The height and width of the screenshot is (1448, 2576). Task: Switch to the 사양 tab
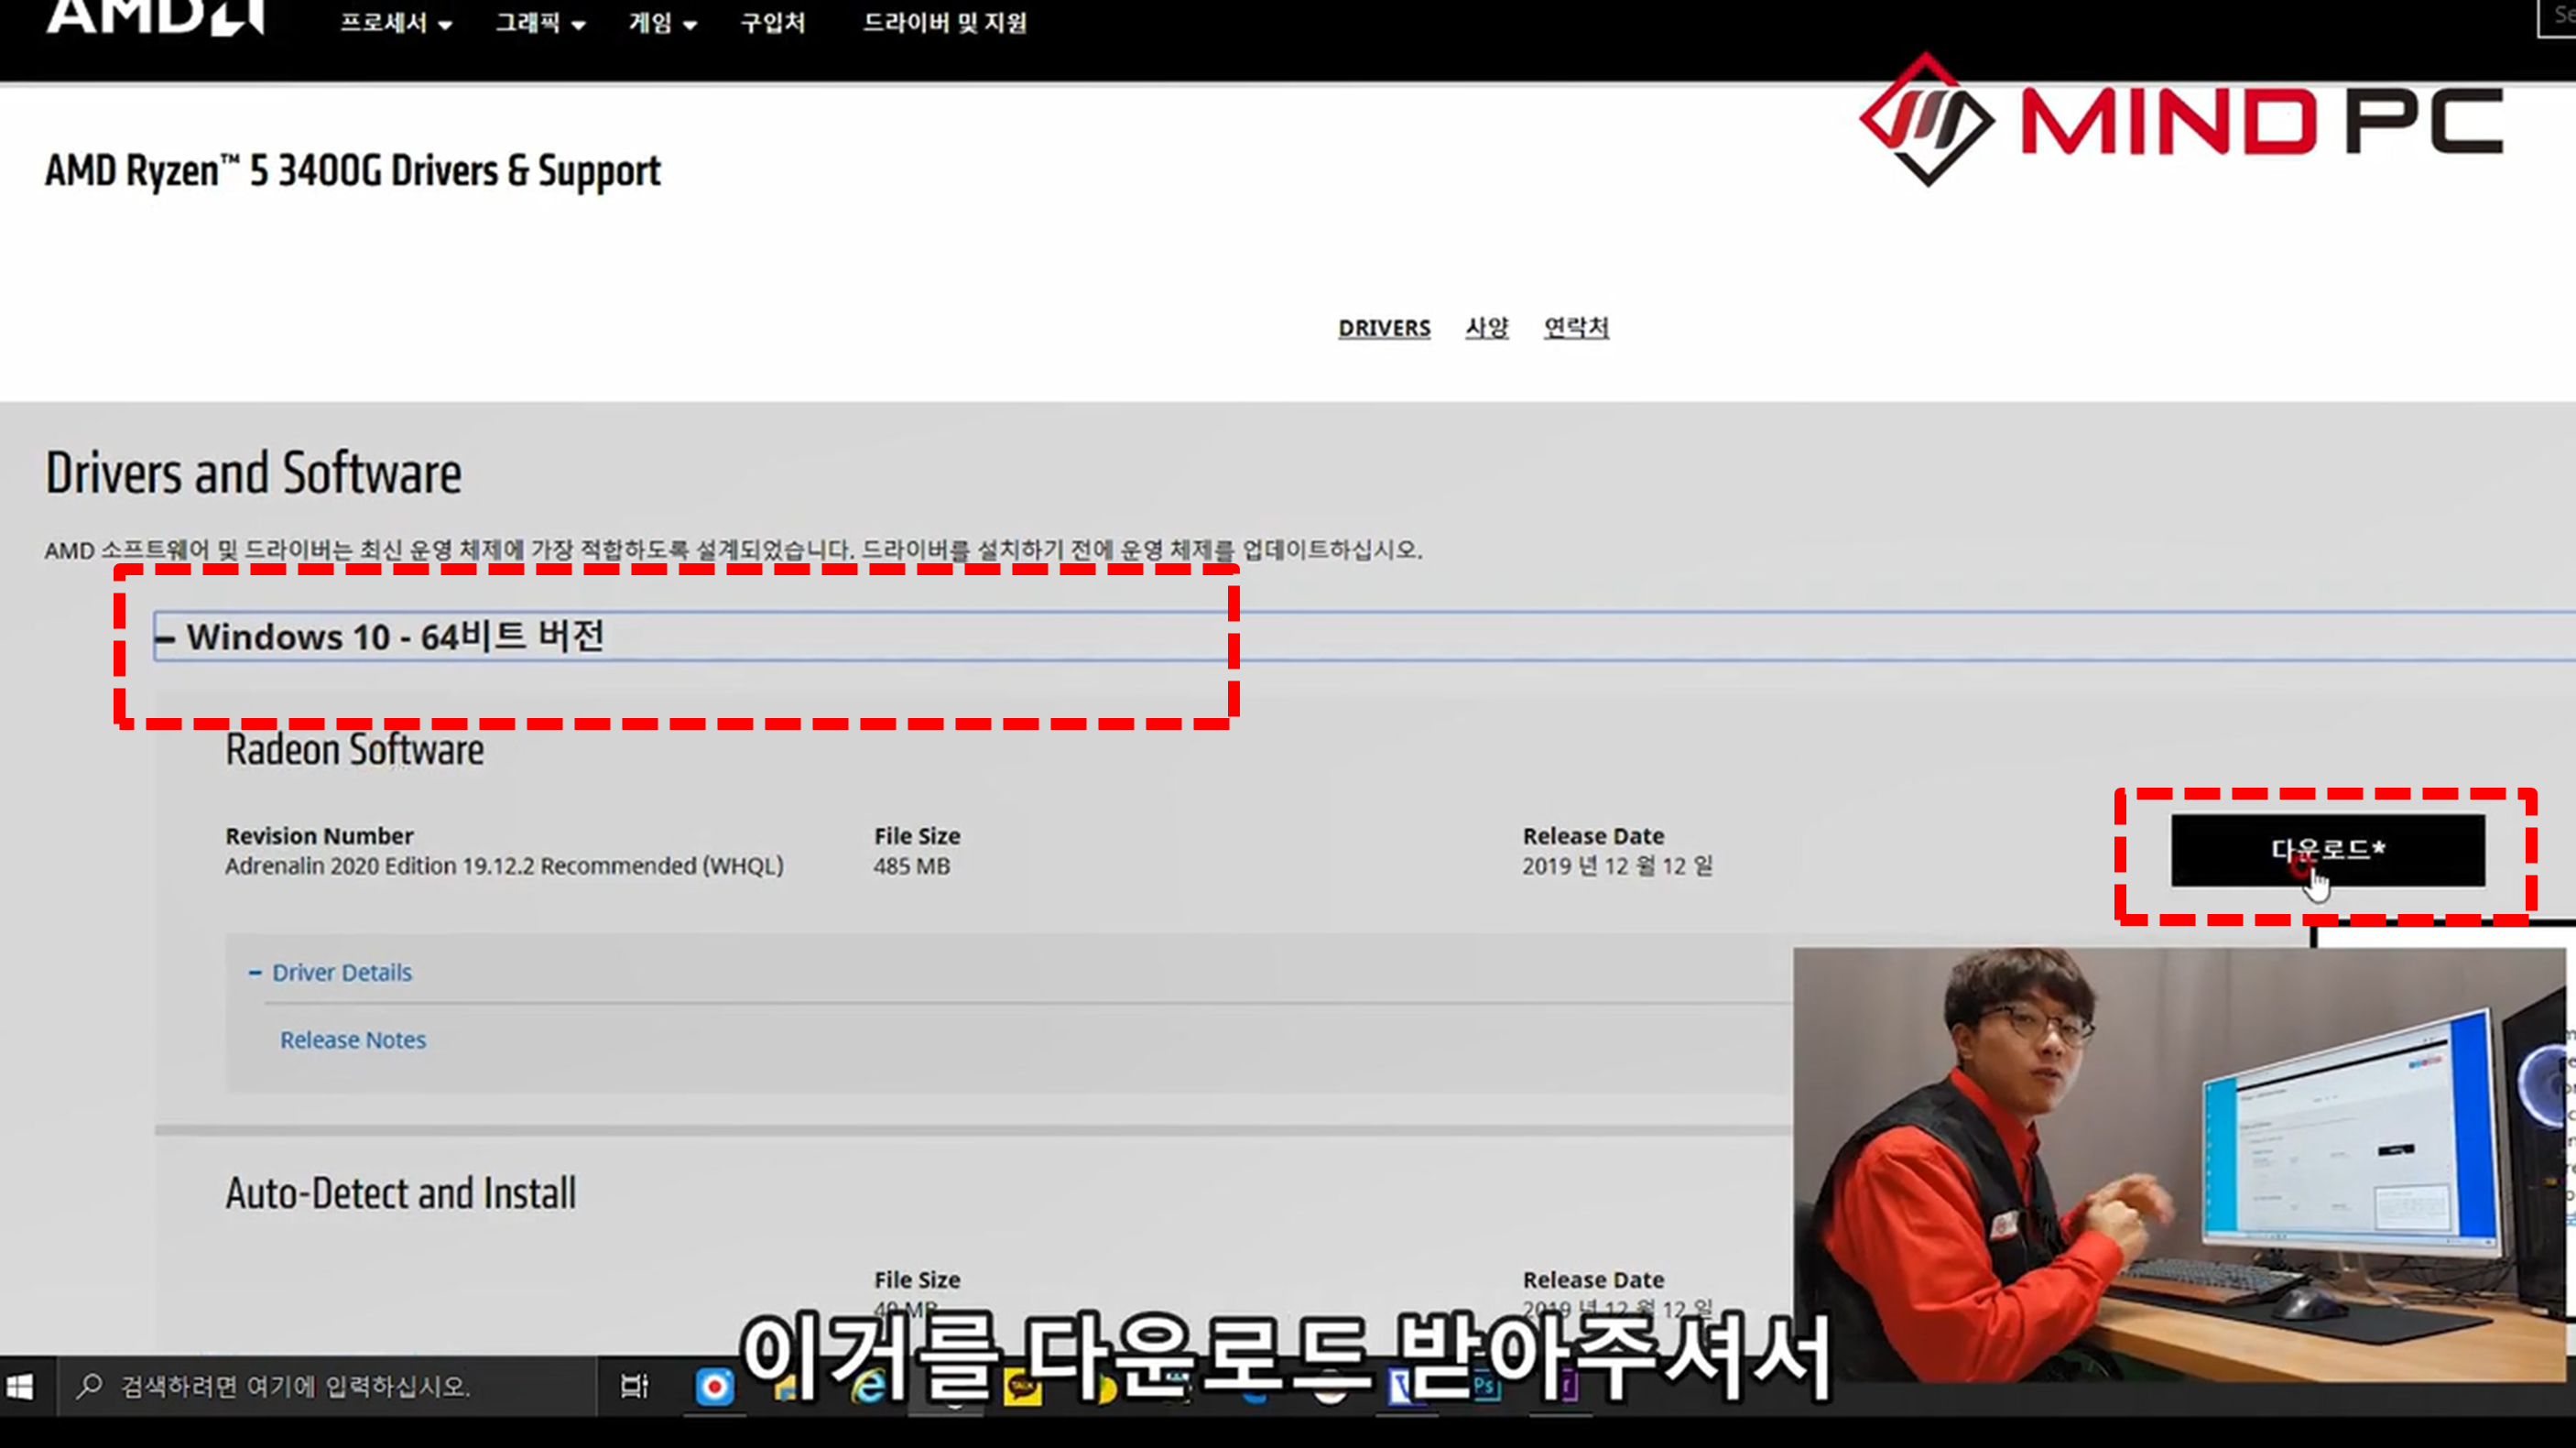click(x=1486, y=328)
